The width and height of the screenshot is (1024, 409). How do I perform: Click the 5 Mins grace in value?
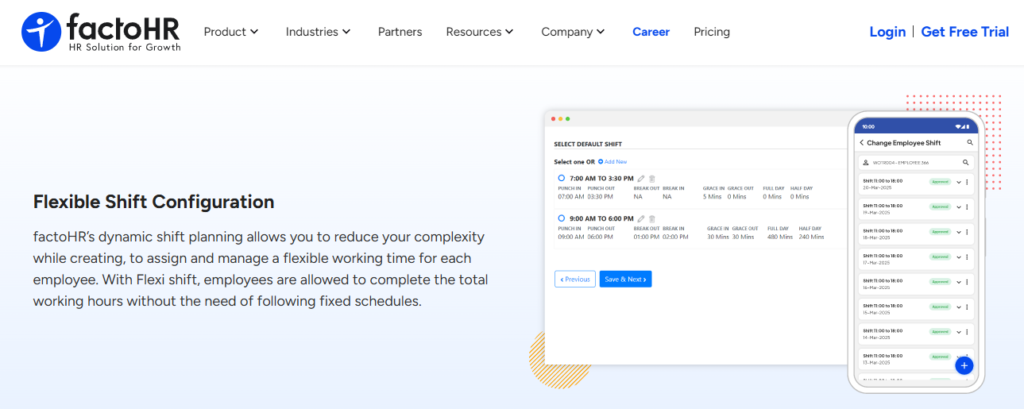[713, 197]
